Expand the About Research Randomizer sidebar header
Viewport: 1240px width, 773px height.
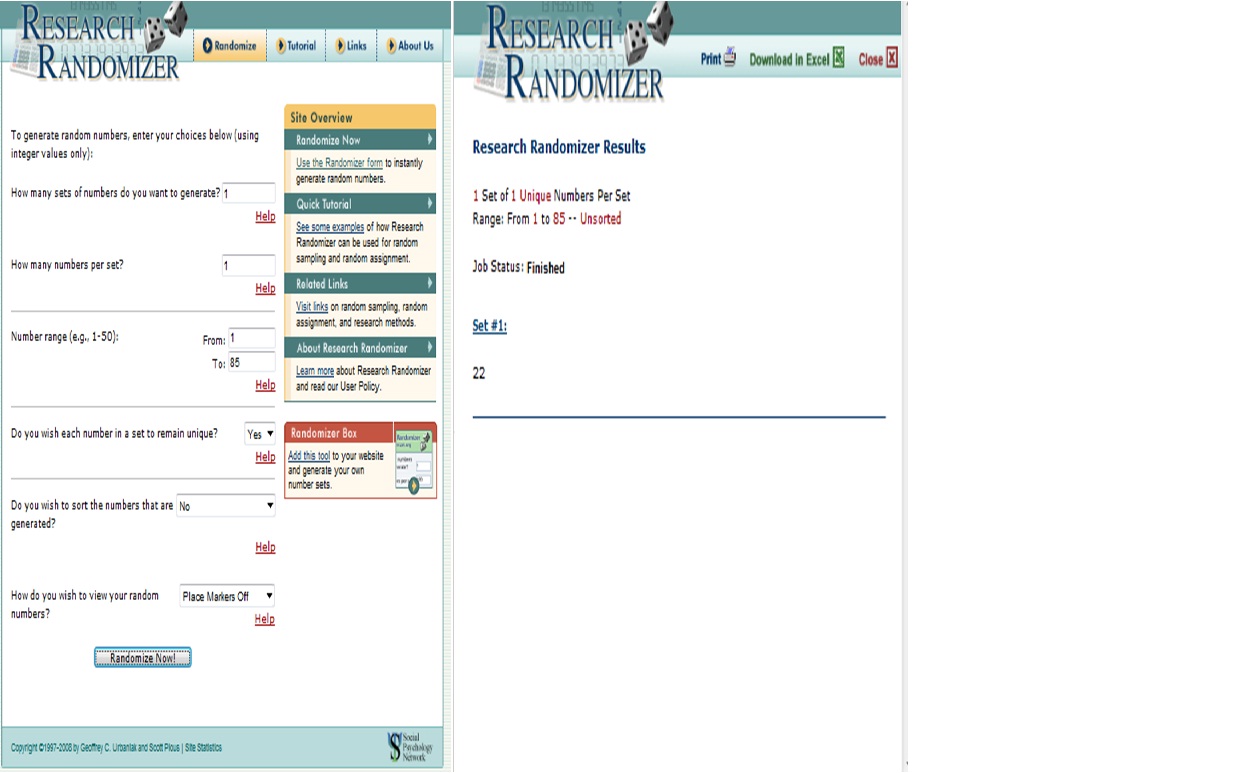(360, 348)
